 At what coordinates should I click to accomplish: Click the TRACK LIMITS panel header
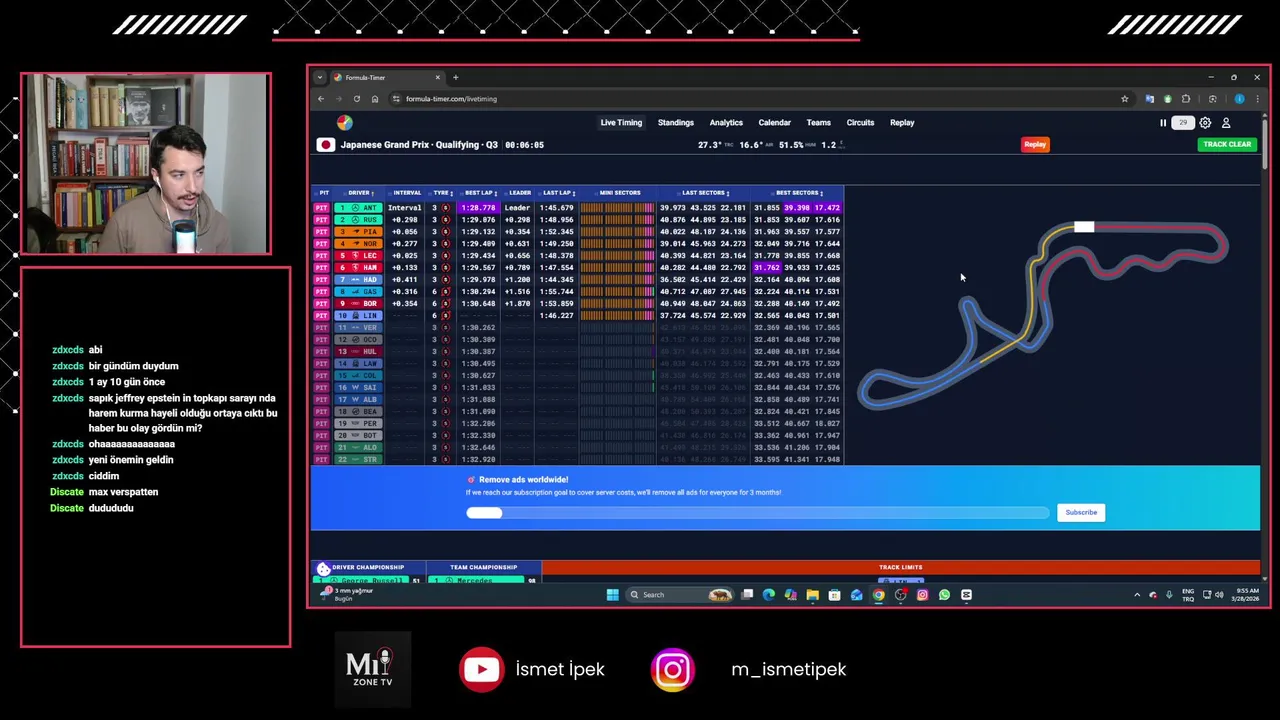pos(900,567)
